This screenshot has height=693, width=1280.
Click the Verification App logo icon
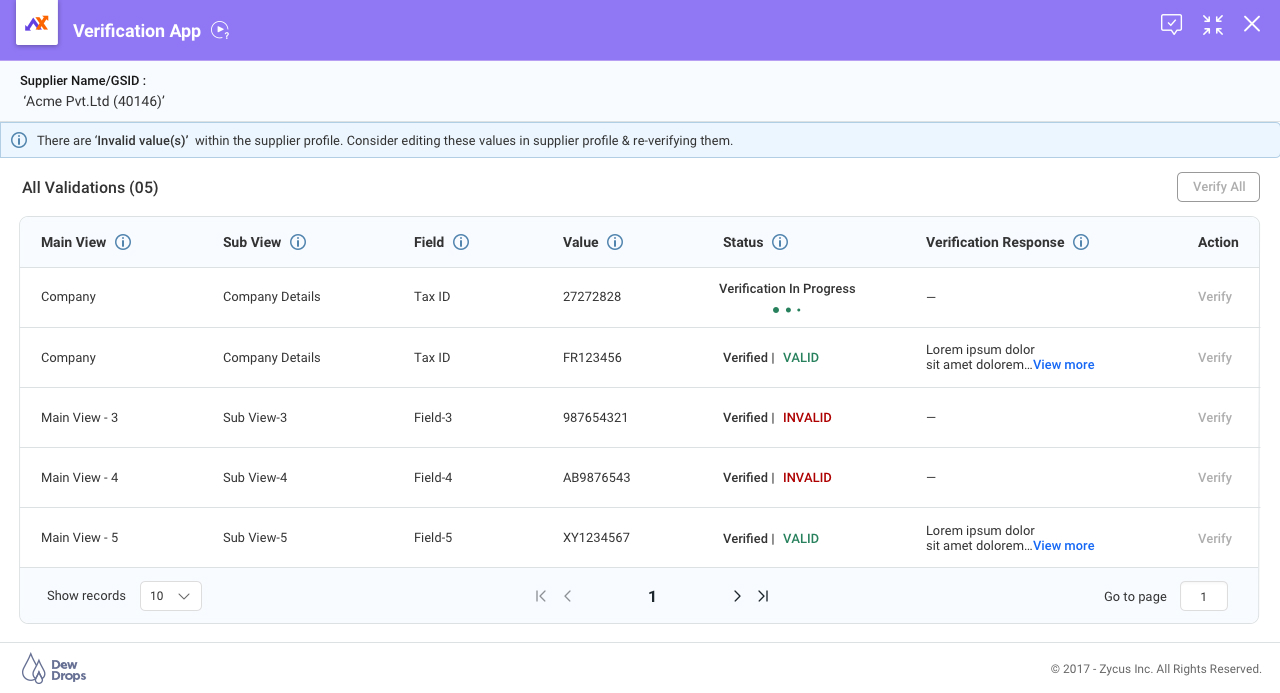(x=37, y=23)
